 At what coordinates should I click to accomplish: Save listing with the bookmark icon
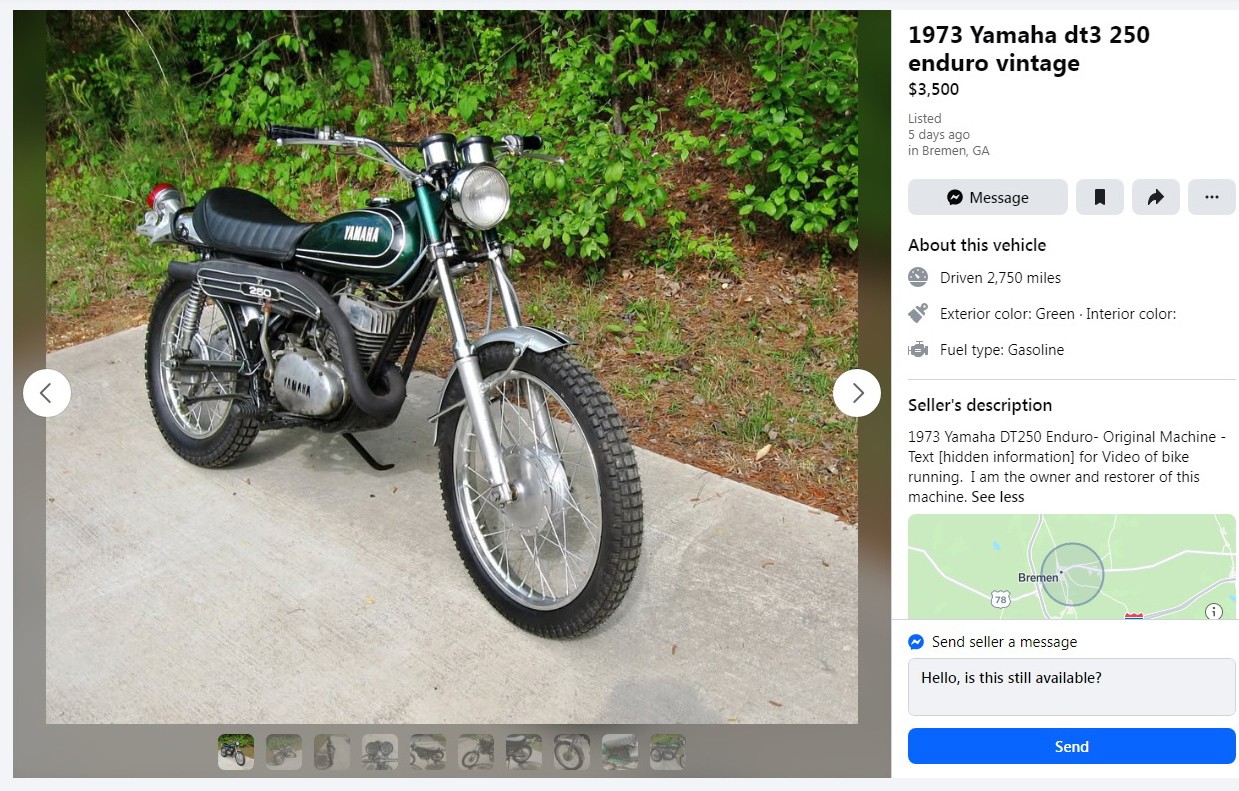pos(1100,197)
